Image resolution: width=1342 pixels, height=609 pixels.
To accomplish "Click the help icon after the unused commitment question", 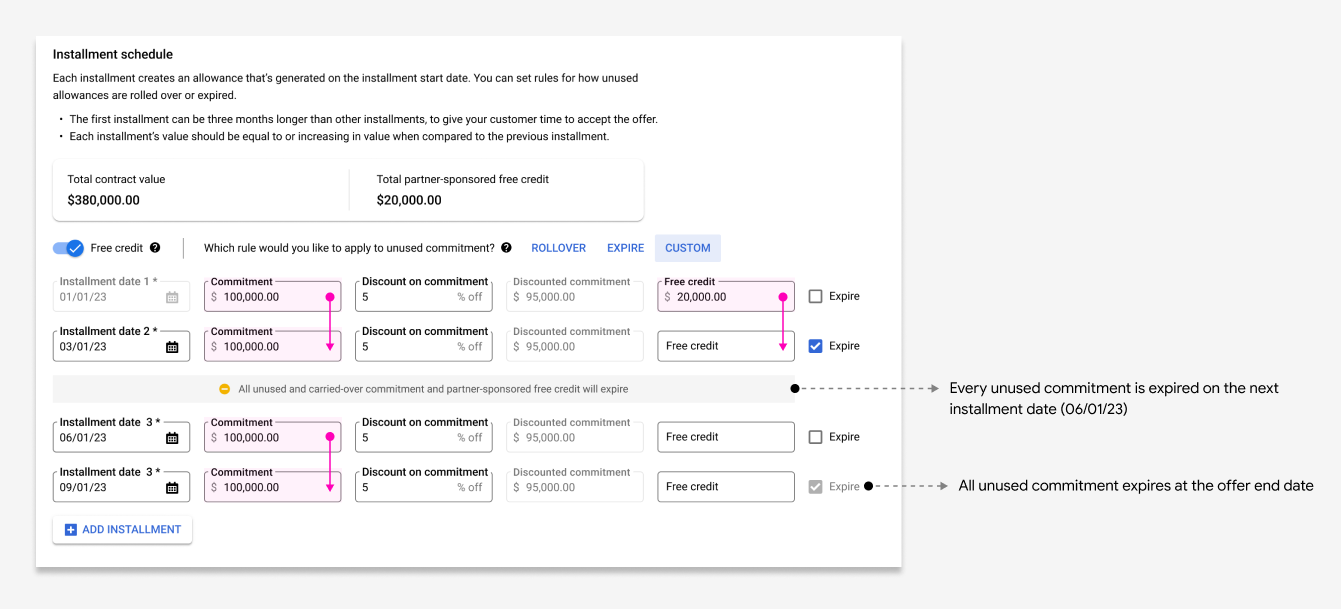I will [508, 247].
